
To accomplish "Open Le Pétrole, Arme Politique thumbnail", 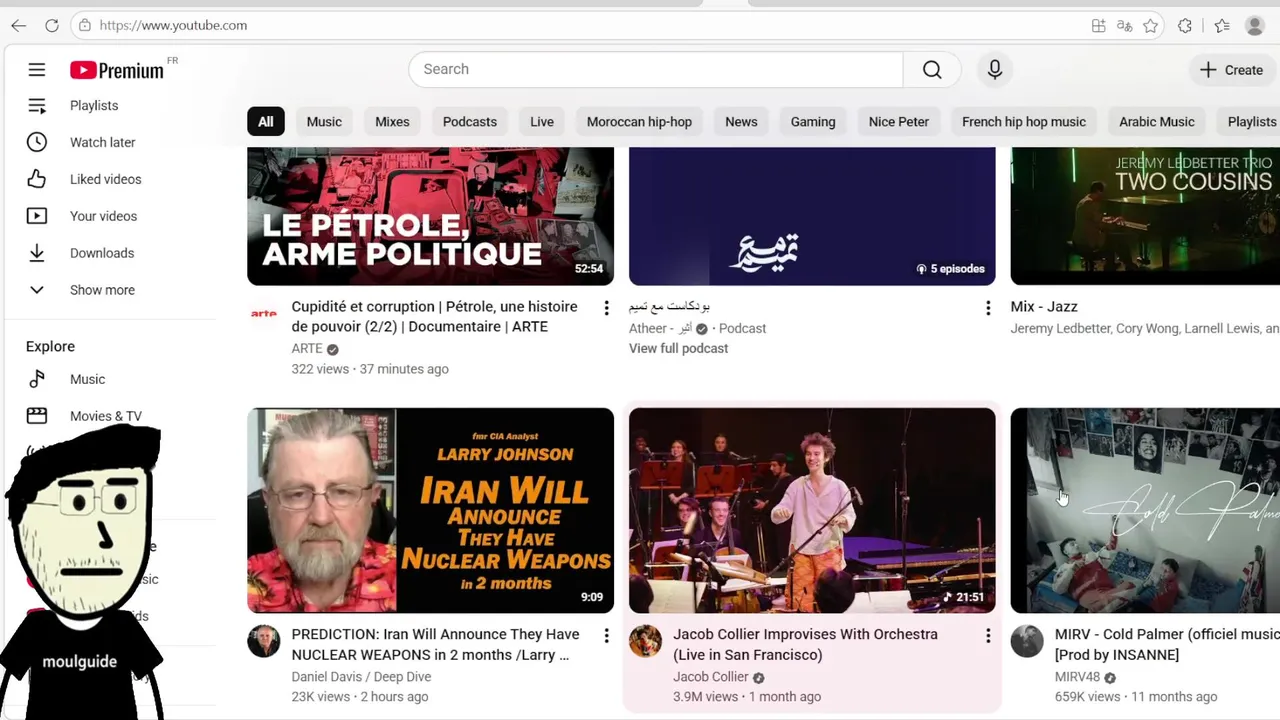I will pos(430,216).
